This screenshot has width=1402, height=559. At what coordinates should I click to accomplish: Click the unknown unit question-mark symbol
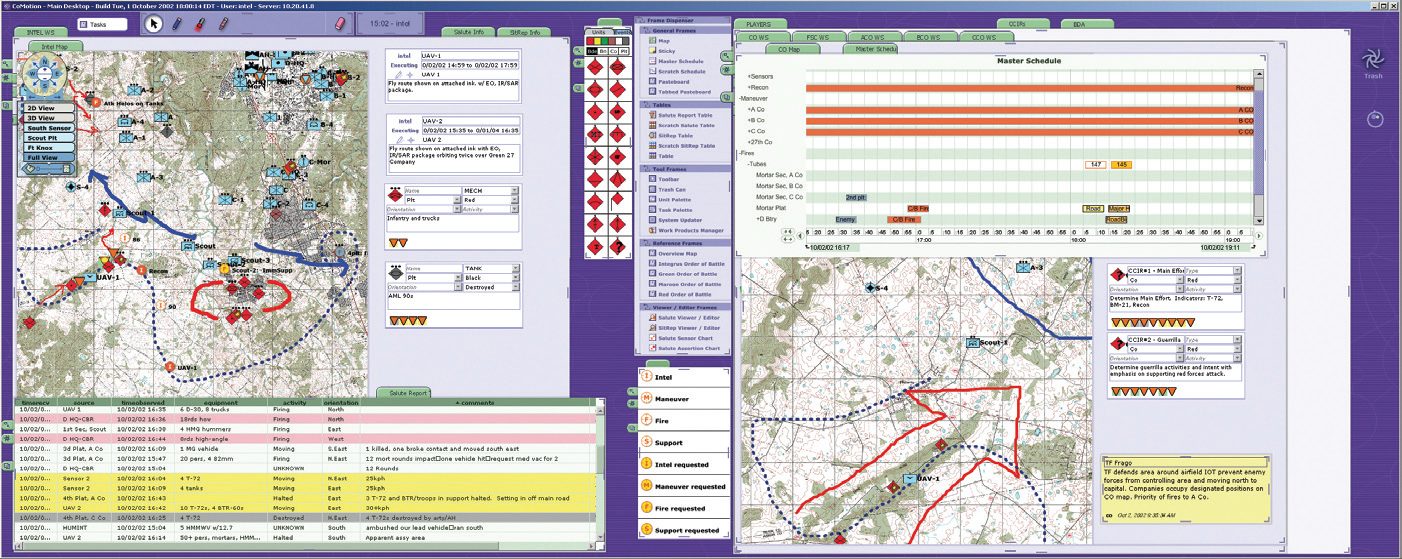[x=620, y=246]
